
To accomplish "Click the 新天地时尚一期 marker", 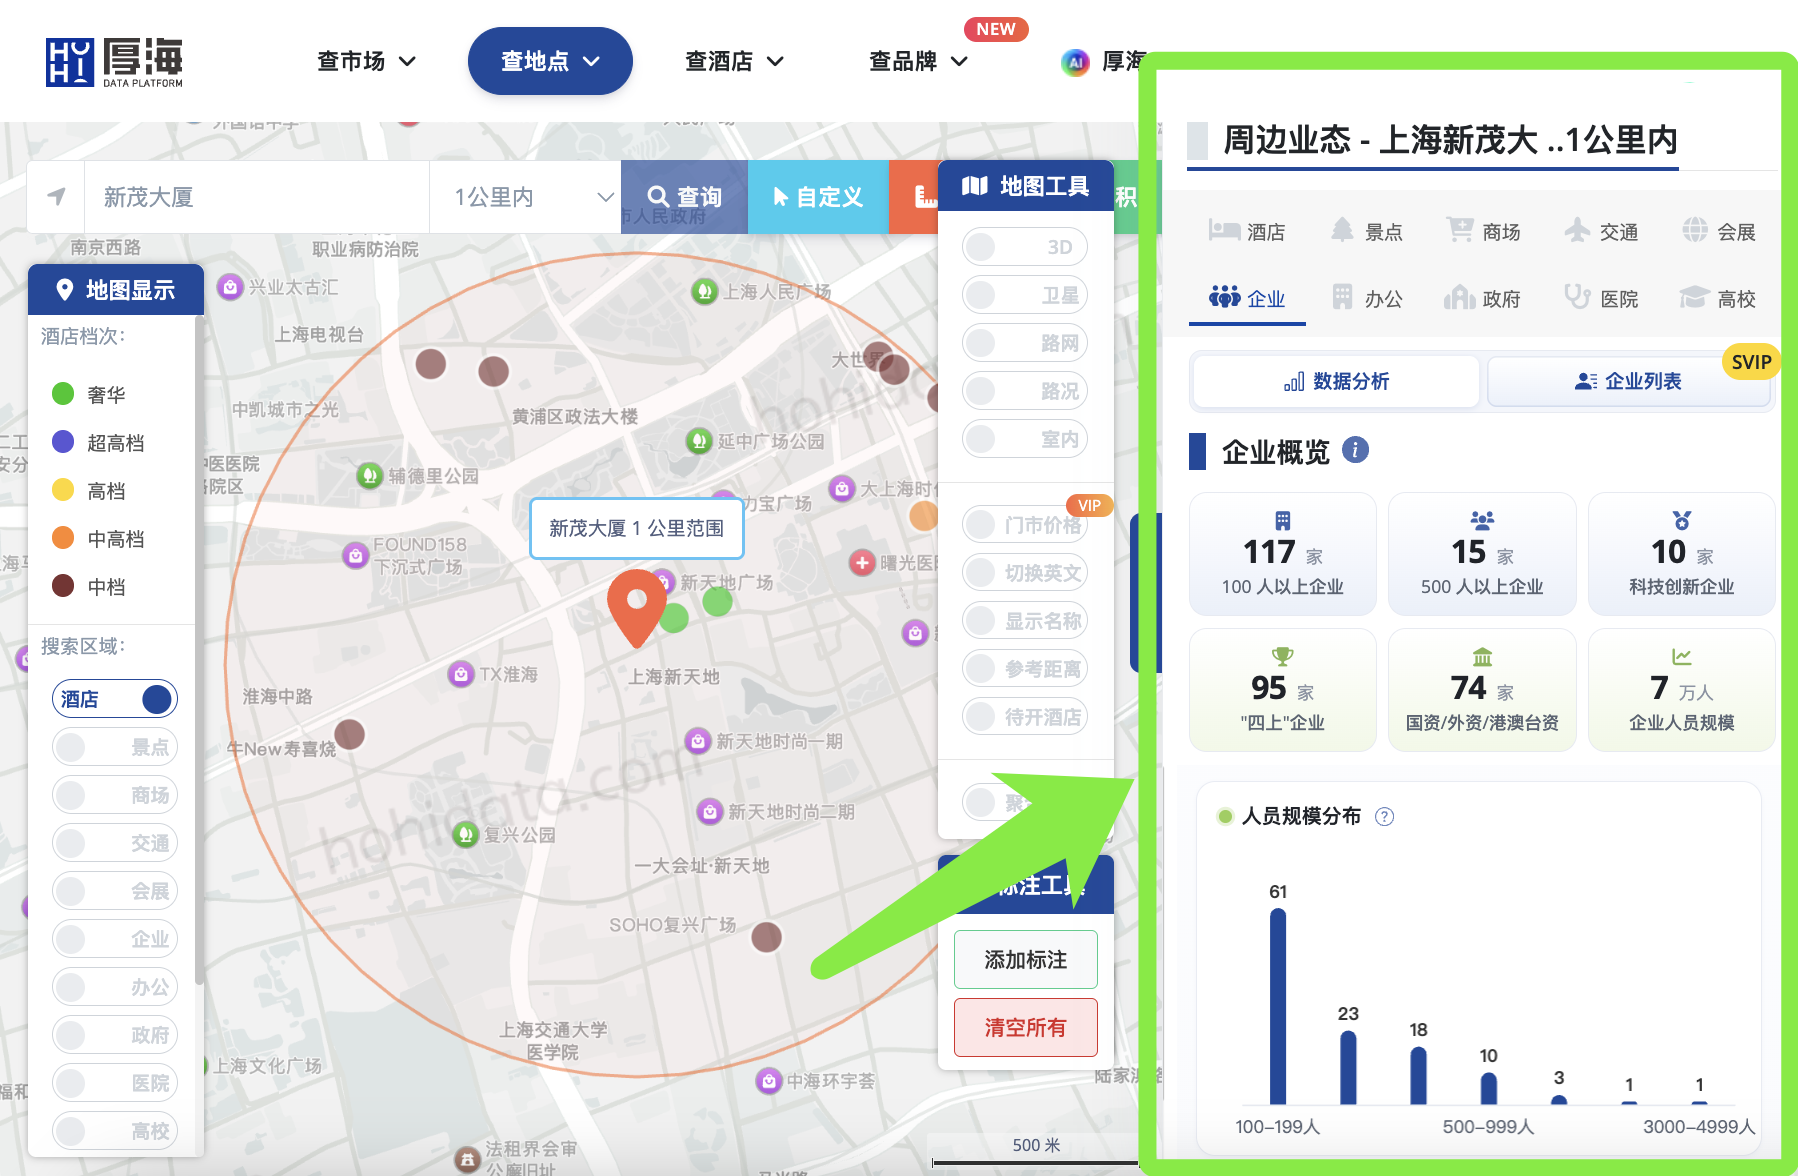I will coord(697,741).
